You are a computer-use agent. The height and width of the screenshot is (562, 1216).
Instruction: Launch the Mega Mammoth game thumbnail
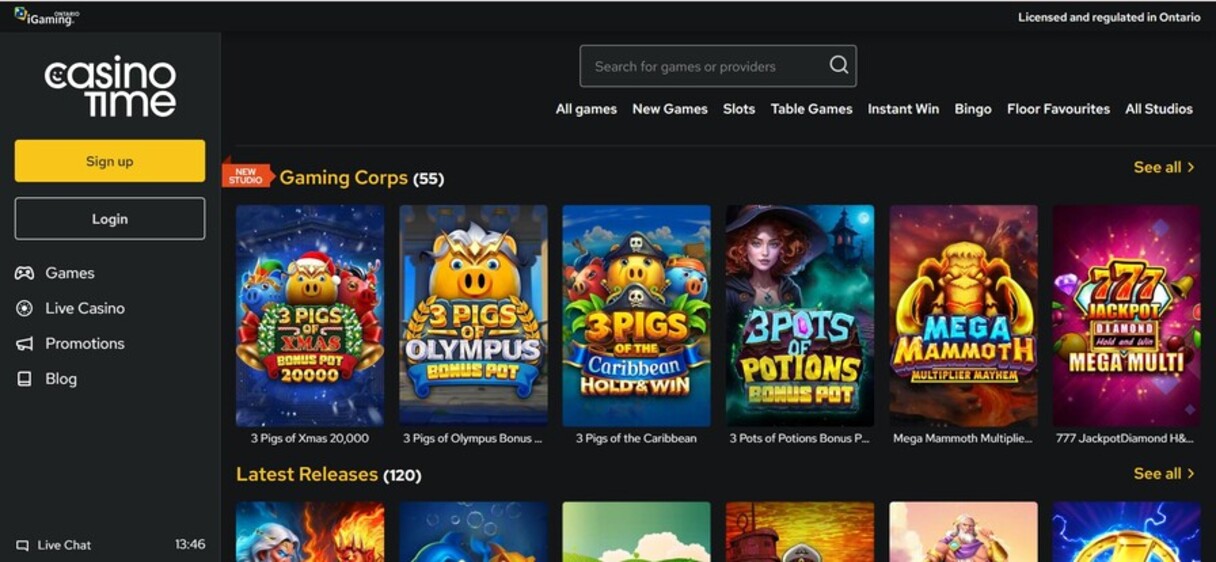click(963, 315)
